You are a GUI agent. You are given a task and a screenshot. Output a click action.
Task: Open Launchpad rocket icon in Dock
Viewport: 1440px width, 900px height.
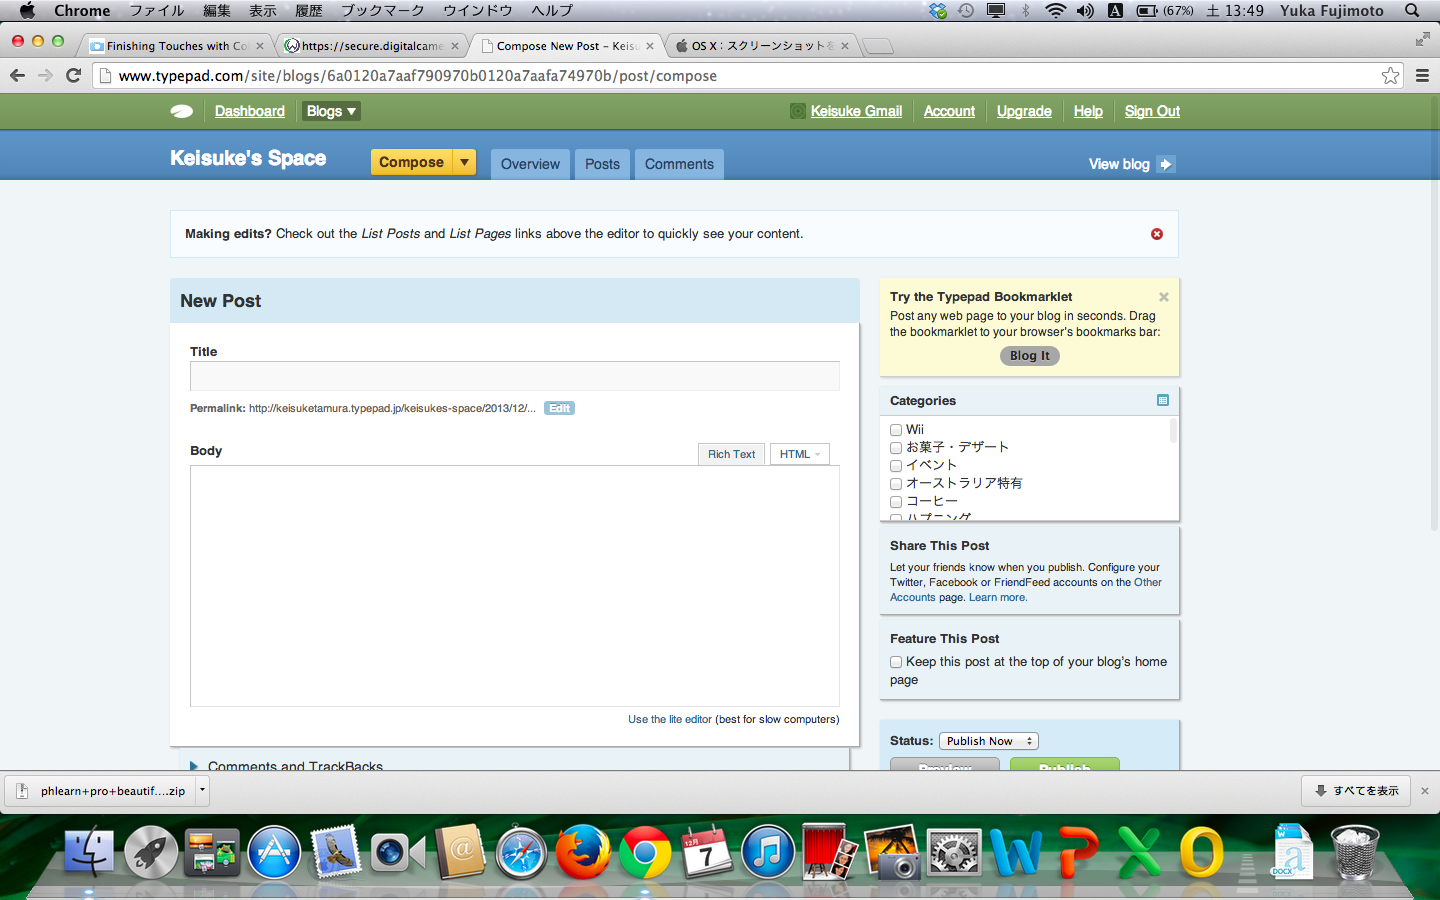[x=151, y=852]
